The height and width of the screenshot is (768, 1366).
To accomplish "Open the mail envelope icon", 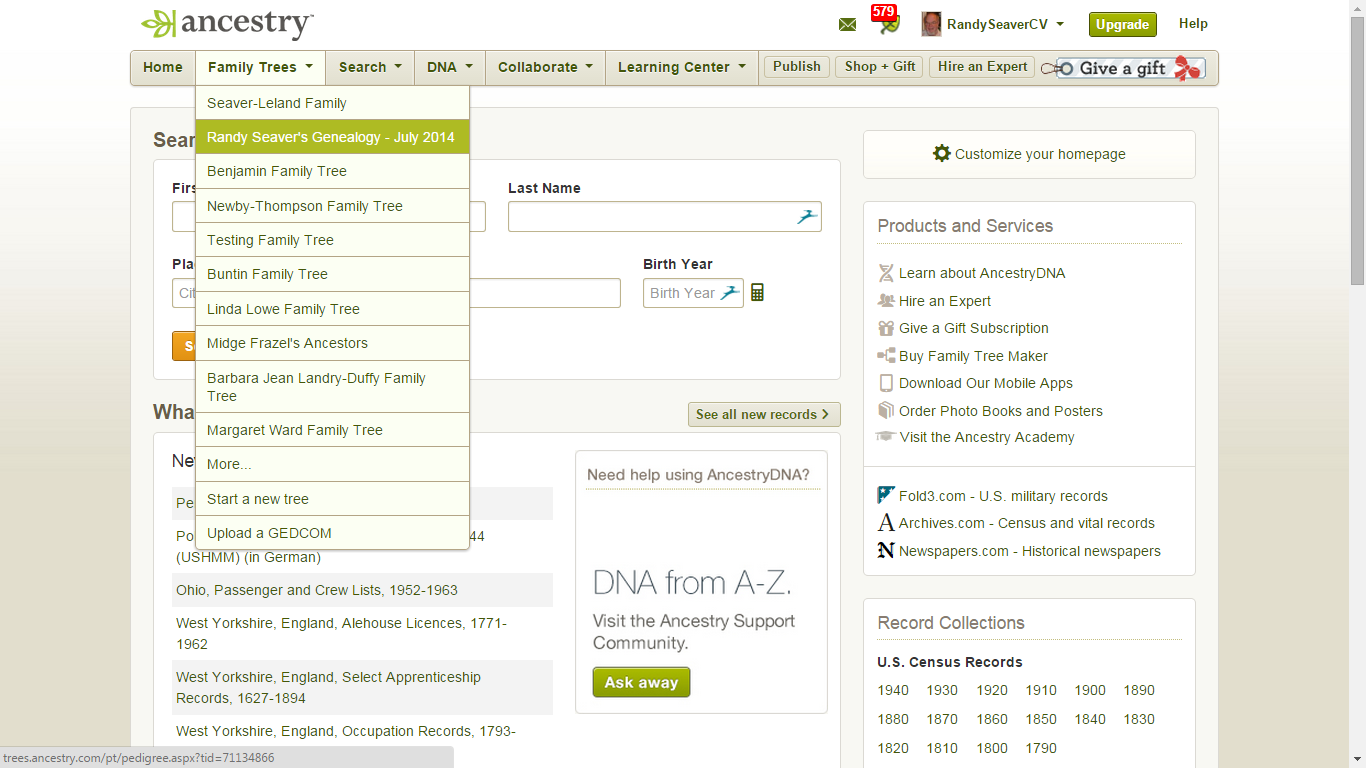I will (x=847, y=23).
